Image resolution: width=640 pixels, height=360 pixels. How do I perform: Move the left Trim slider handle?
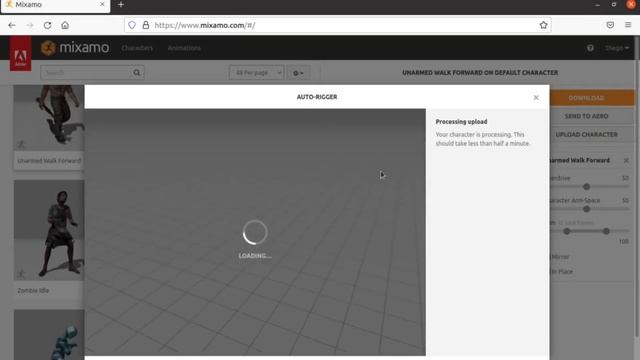[x=567, y=231]
